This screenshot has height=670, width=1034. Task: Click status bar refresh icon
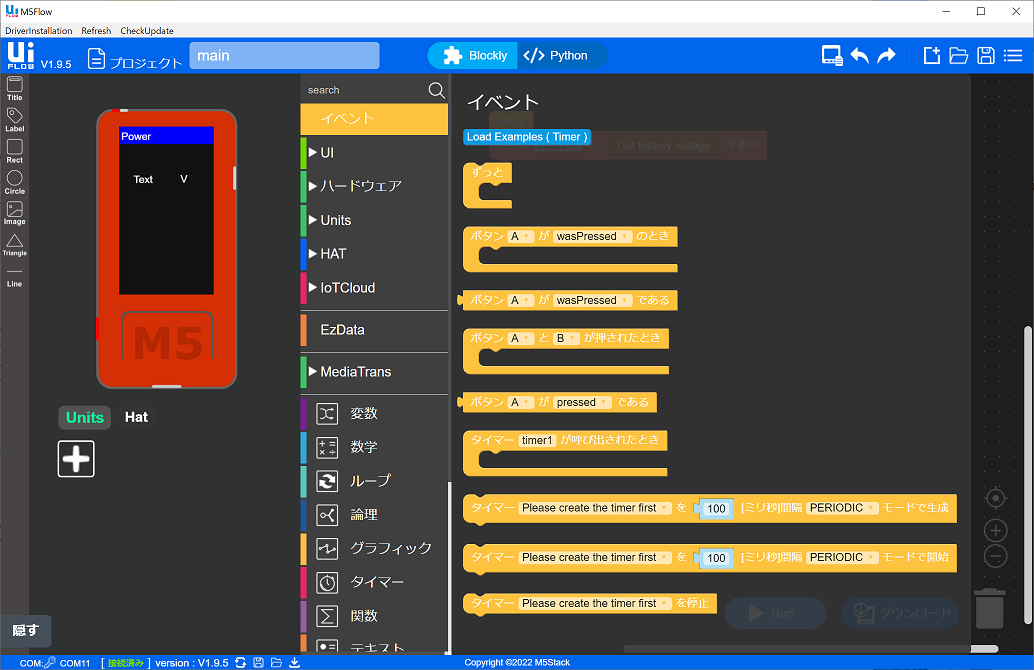click(x=241, y=663)
